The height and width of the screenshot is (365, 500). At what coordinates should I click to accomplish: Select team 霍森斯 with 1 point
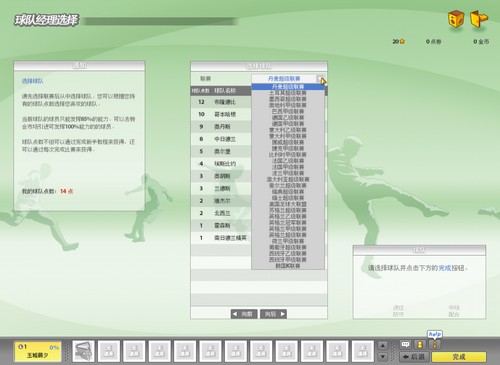(221, 225)
